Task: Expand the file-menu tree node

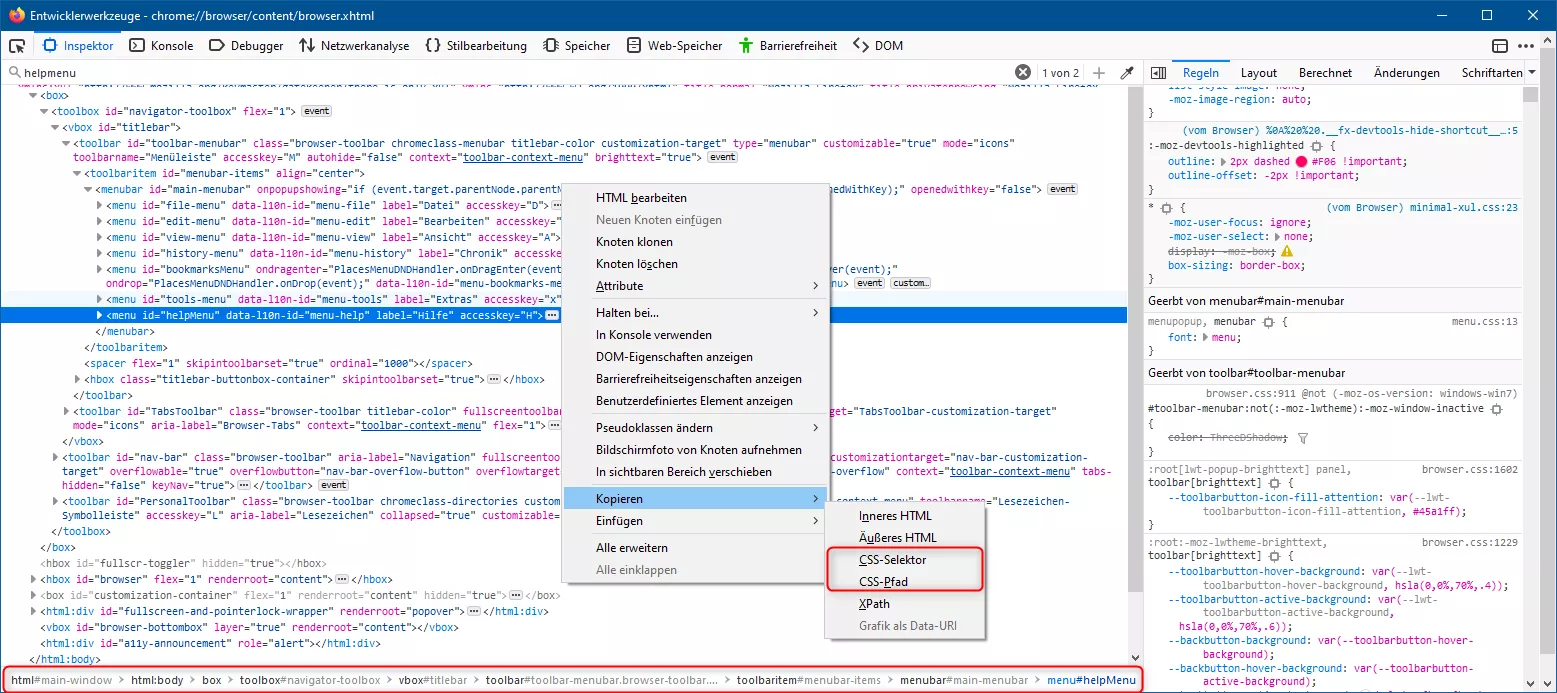Action: 99,205
